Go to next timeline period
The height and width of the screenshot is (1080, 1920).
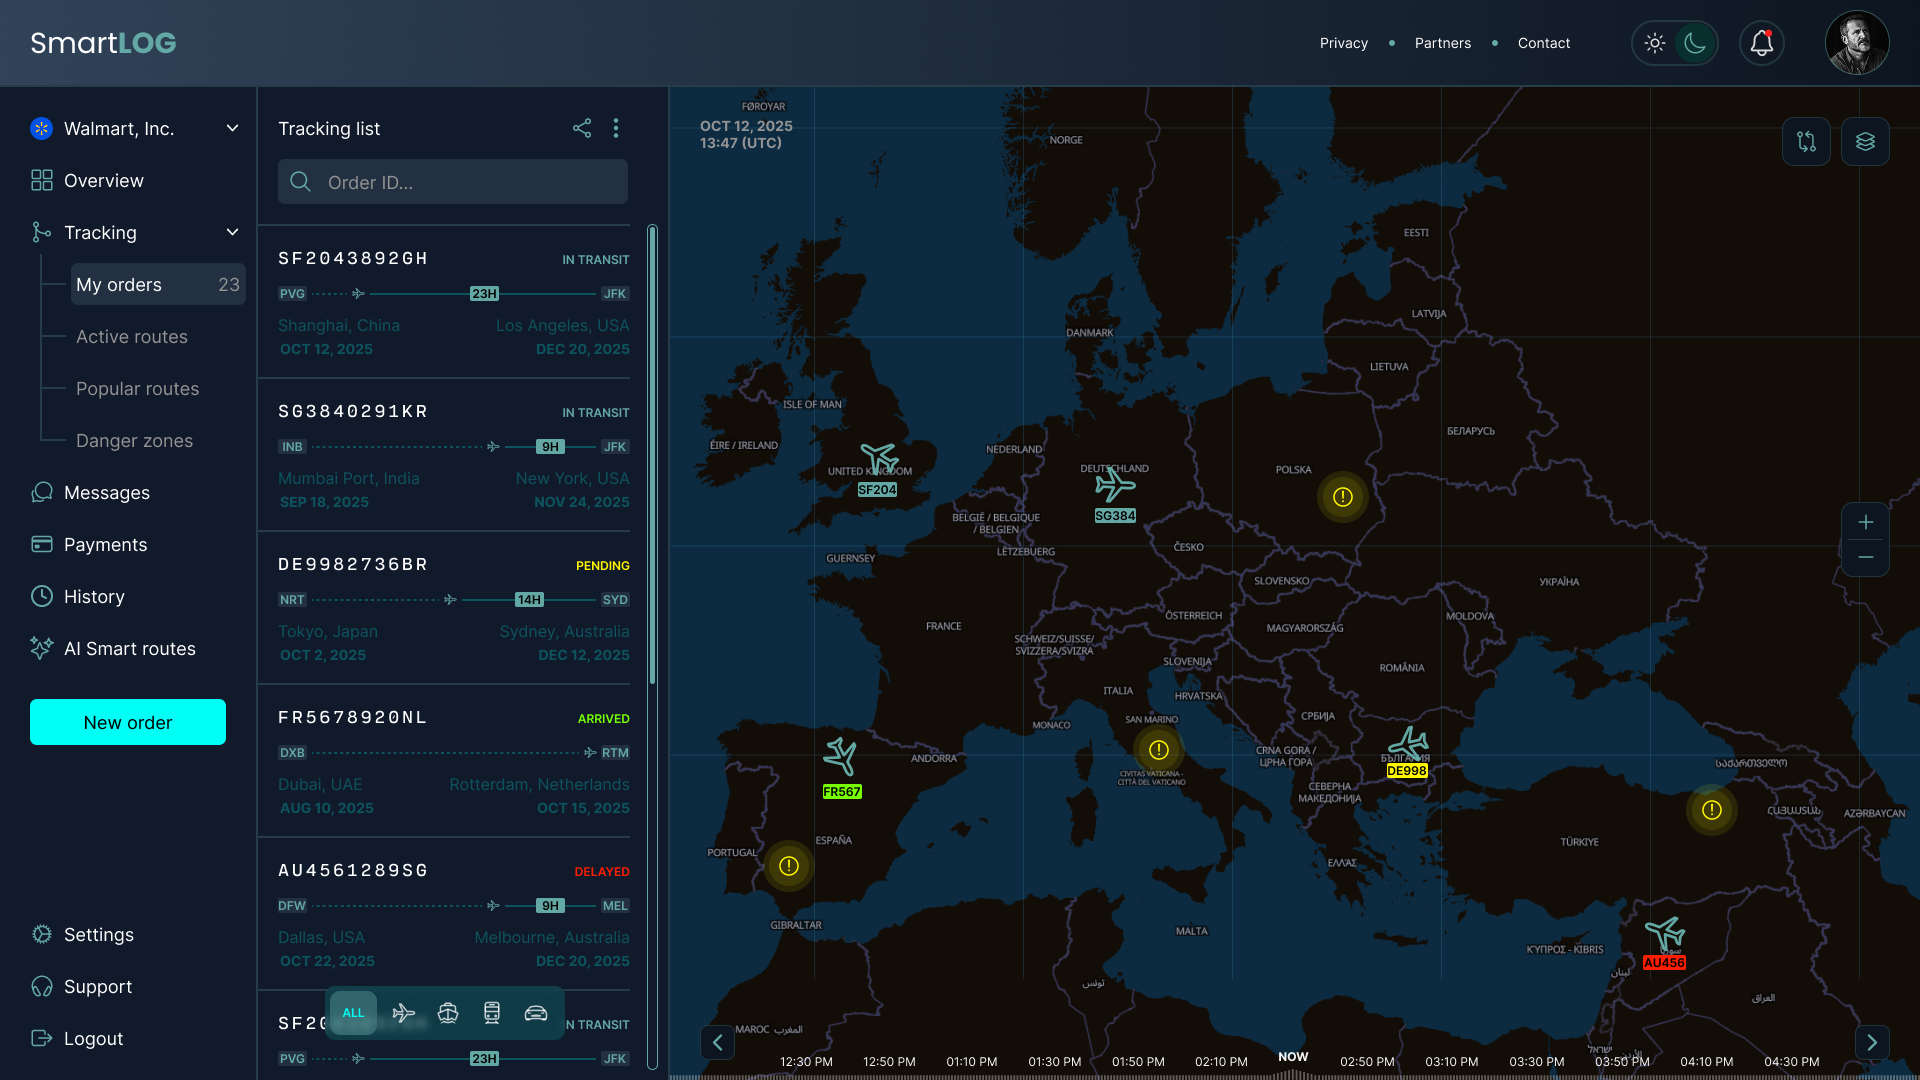pyautogui.click(x=1872, y=1042)
